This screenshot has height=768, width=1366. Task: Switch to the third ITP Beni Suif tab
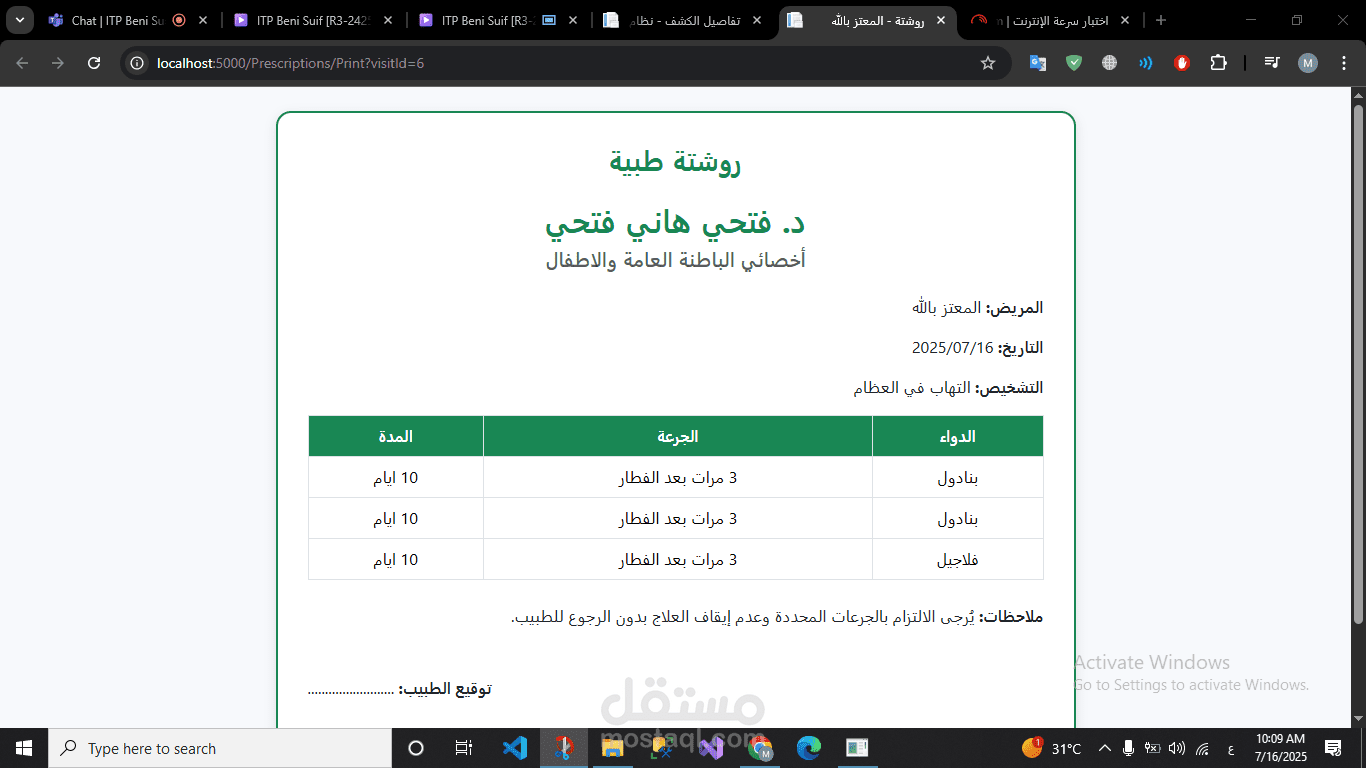click(498, 20)
